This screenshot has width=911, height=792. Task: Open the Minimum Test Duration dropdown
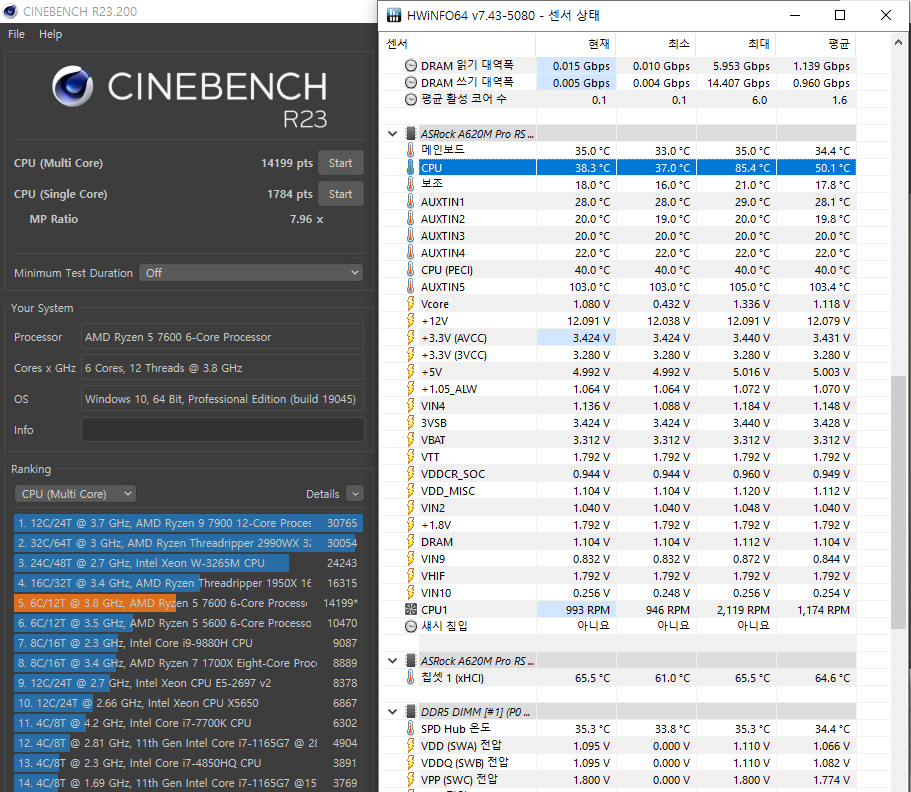[251, 273]
